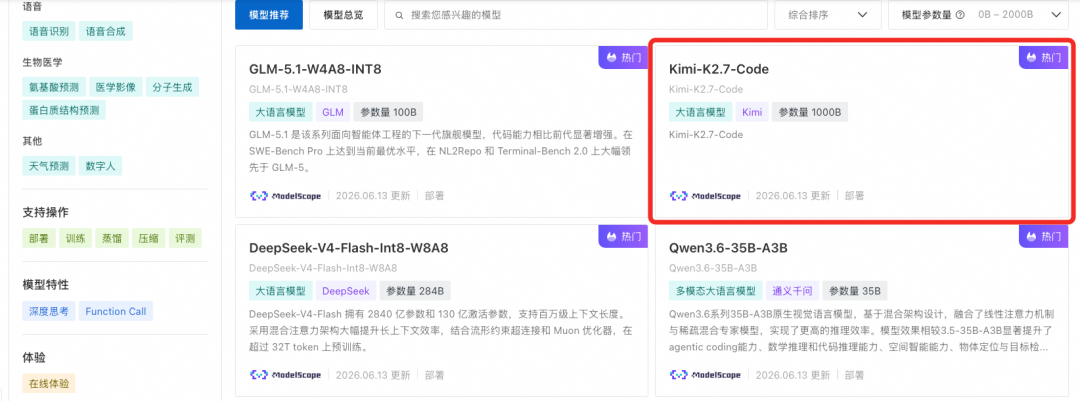Toggle the 分子生成 filter tag
Image resolution: width=1080 pixels, height=401 pixels.
pyautogui.click(x=172, y=87)
